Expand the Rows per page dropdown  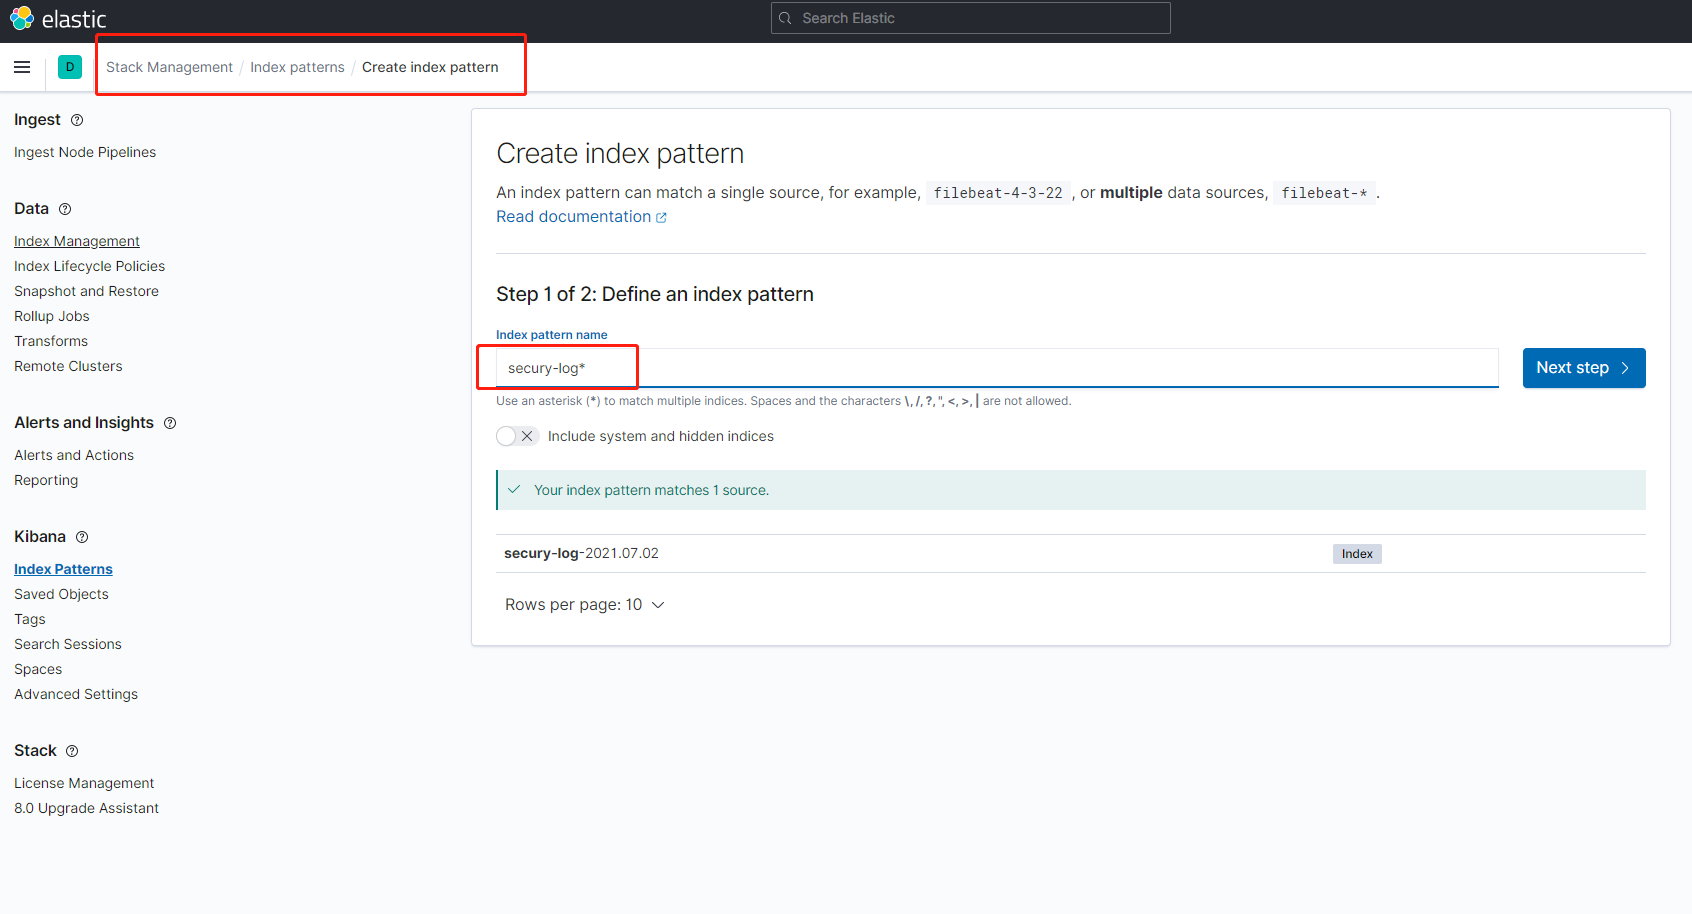tap(585, 605)
